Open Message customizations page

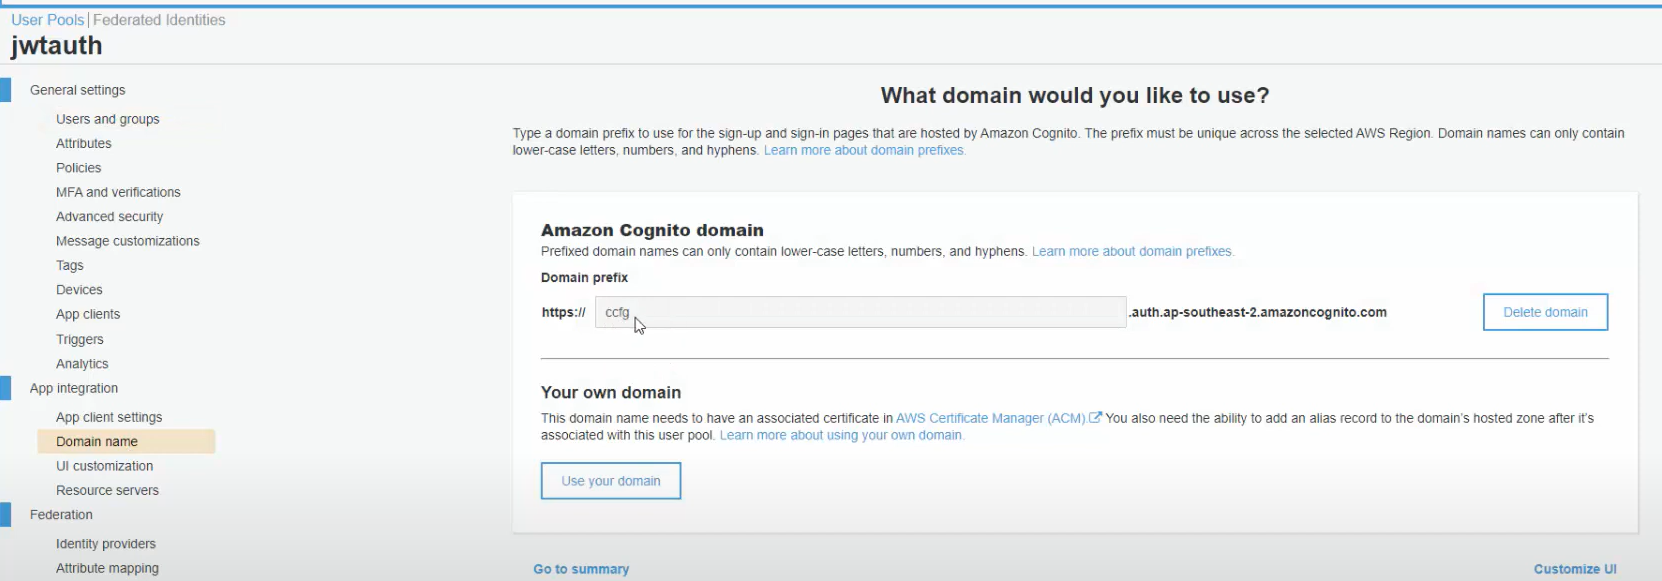point(128,241)
